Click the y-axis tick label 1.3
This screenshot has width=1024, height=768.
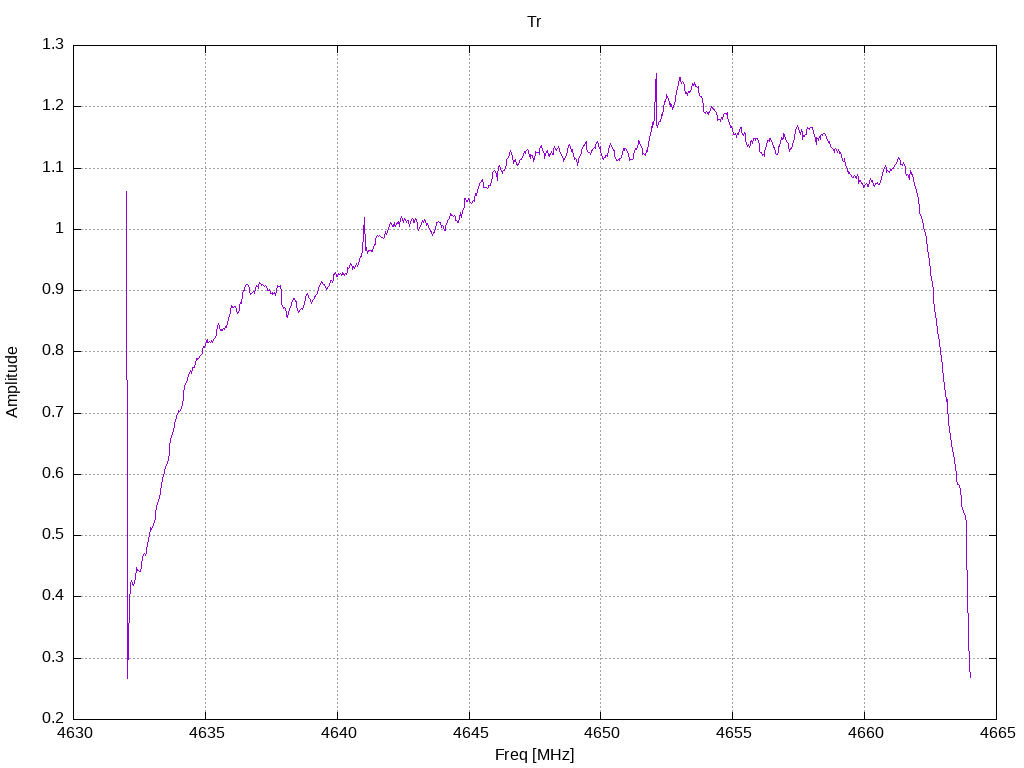53,44
